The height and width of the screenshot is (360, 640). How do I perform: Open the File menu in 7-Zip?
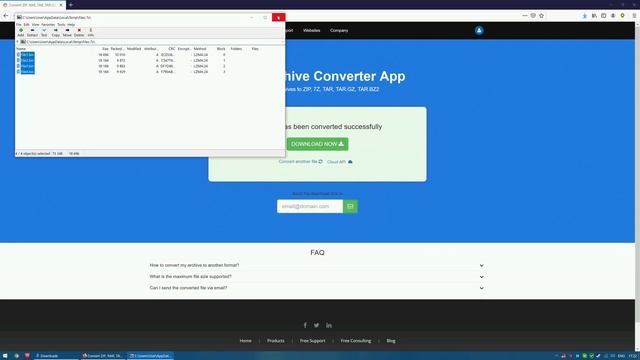coord(19,24)
